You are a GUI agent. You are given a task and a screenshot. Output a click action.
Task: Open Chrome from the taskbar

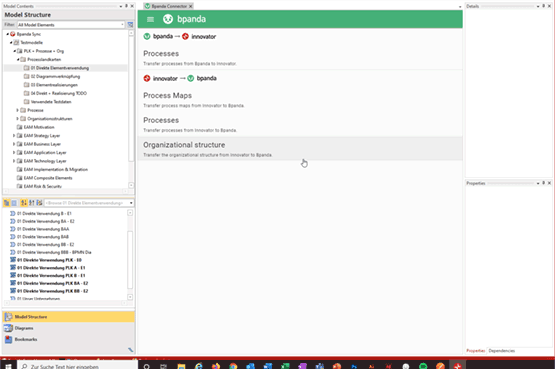233,366
